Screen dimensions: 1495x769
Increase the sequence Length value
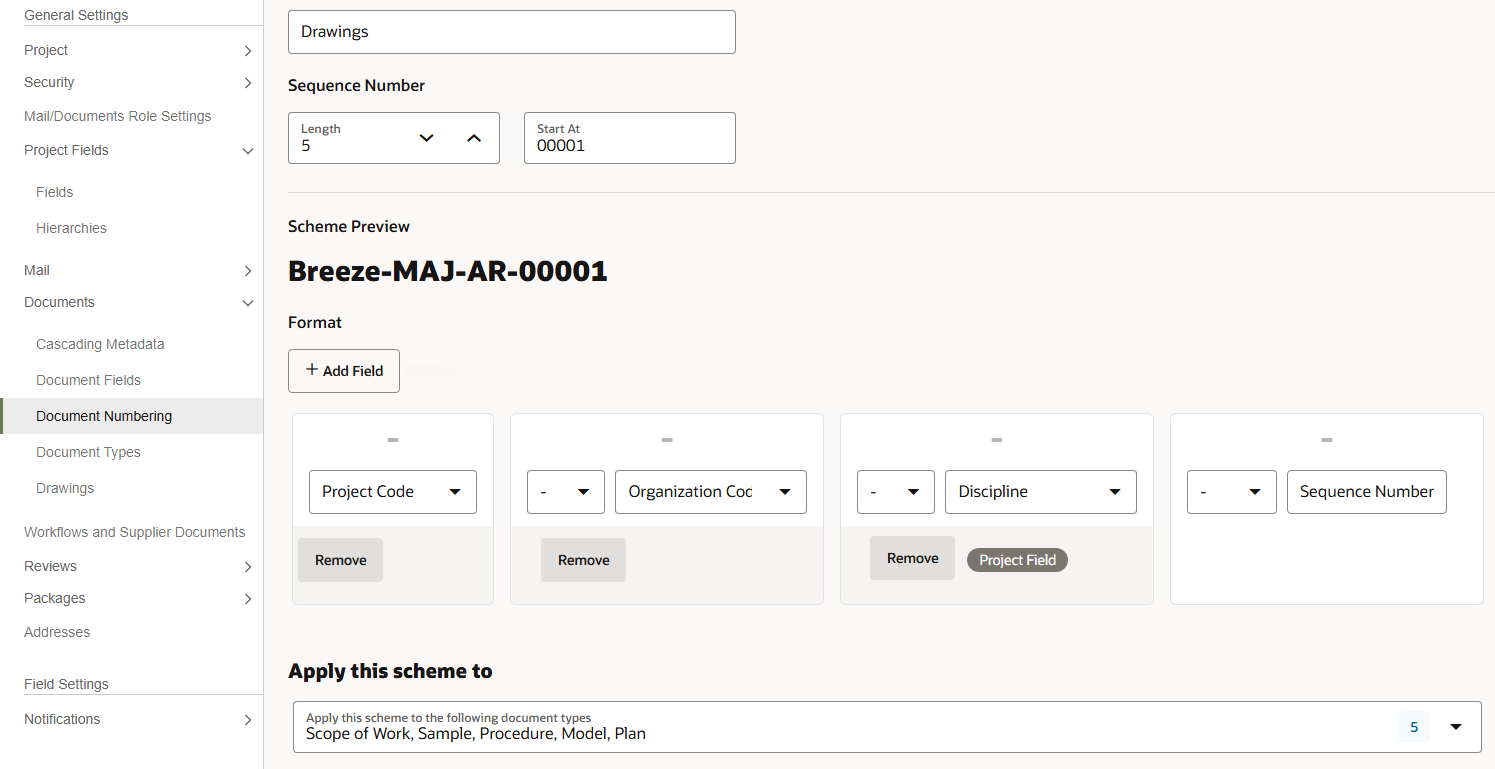(474, 138)
